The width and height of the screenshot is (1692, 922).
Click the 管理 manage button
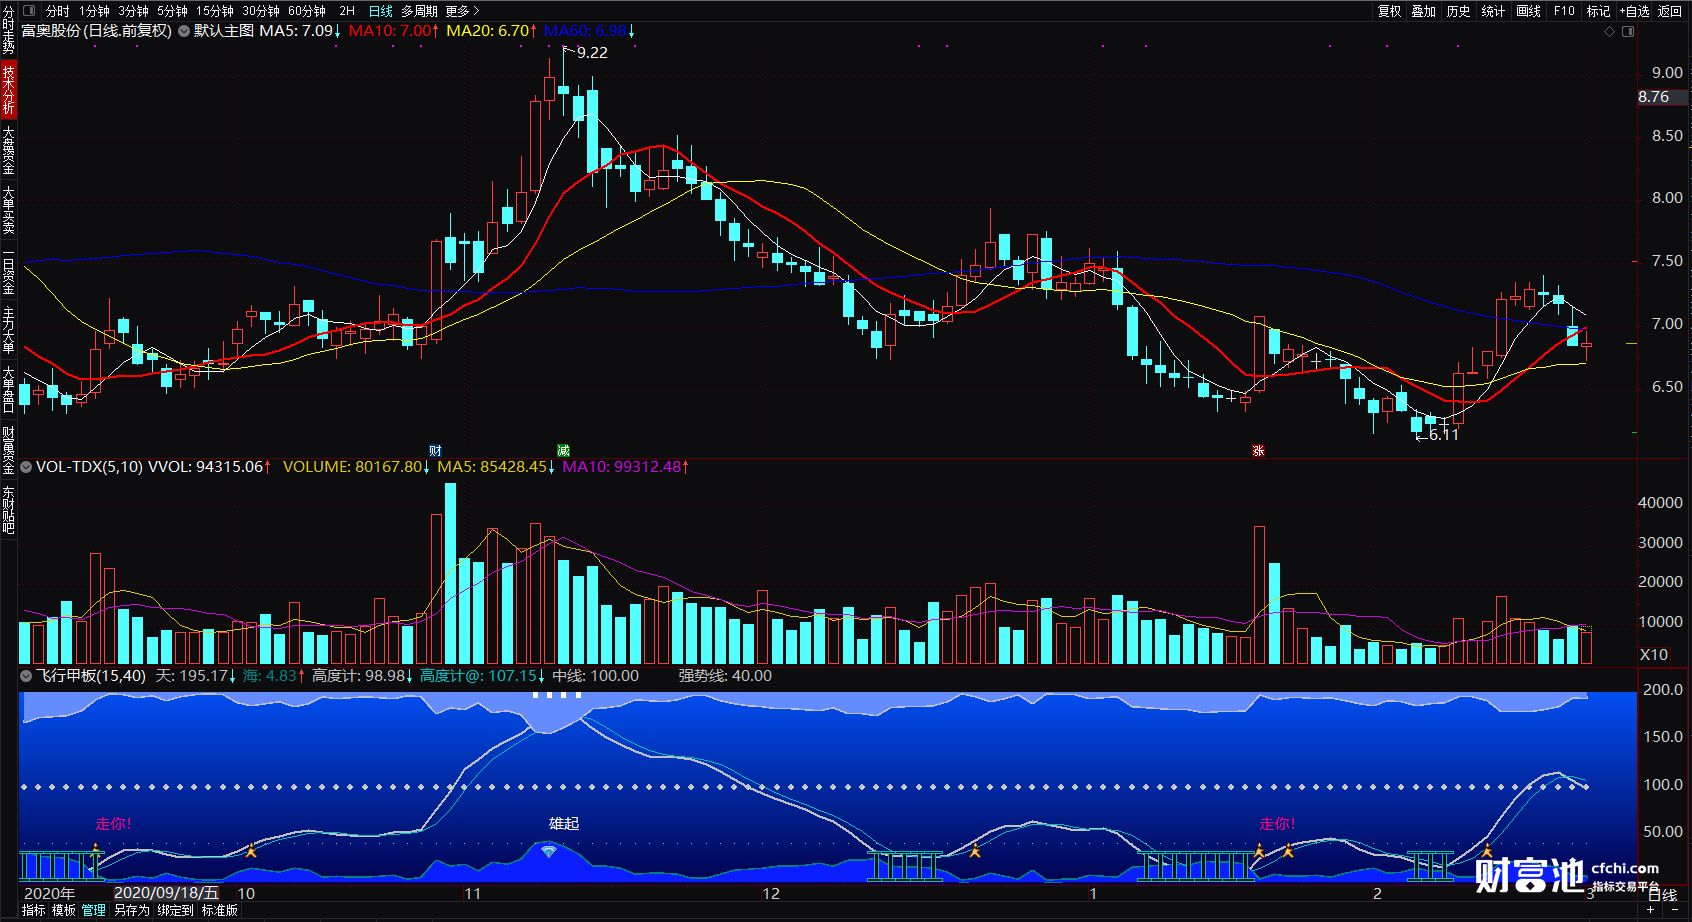pyautogui.click(x=94, y=910)
